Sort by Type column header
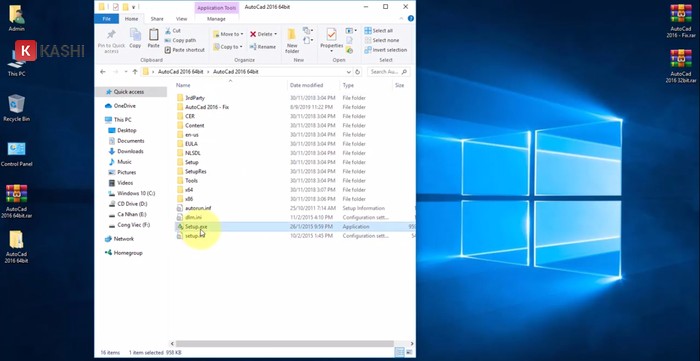The image size is (700, 361). [348, 85]
